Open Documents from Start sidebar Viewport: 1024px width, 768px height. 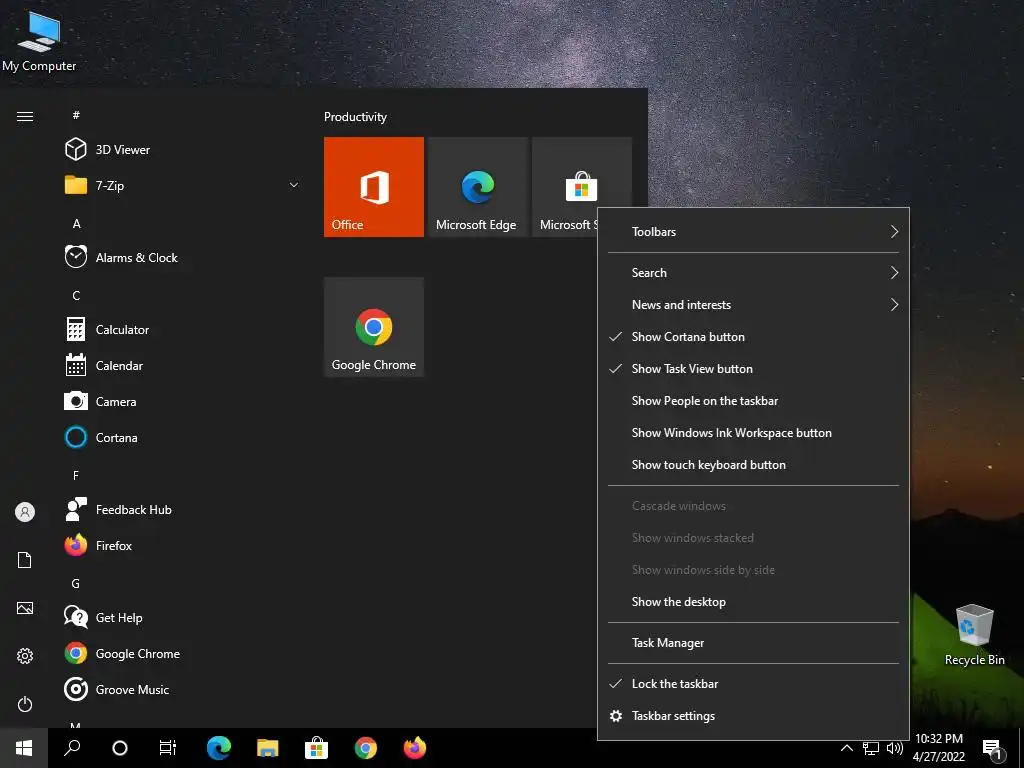click(x=25, y=560)
